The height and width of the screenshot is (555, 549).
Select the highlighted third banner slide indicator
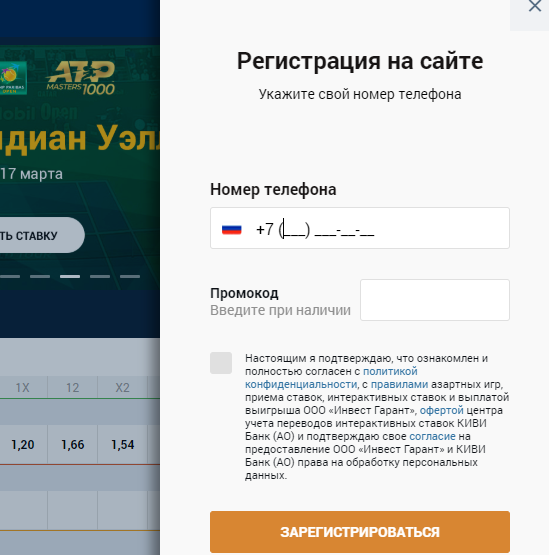coord(70,276)
